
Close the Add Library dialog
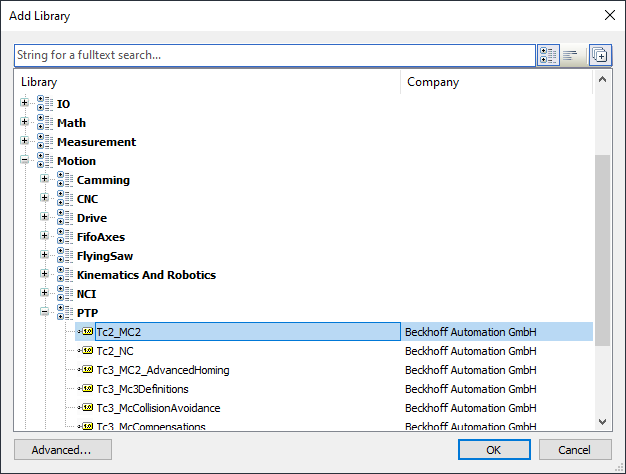click(610, 15)
